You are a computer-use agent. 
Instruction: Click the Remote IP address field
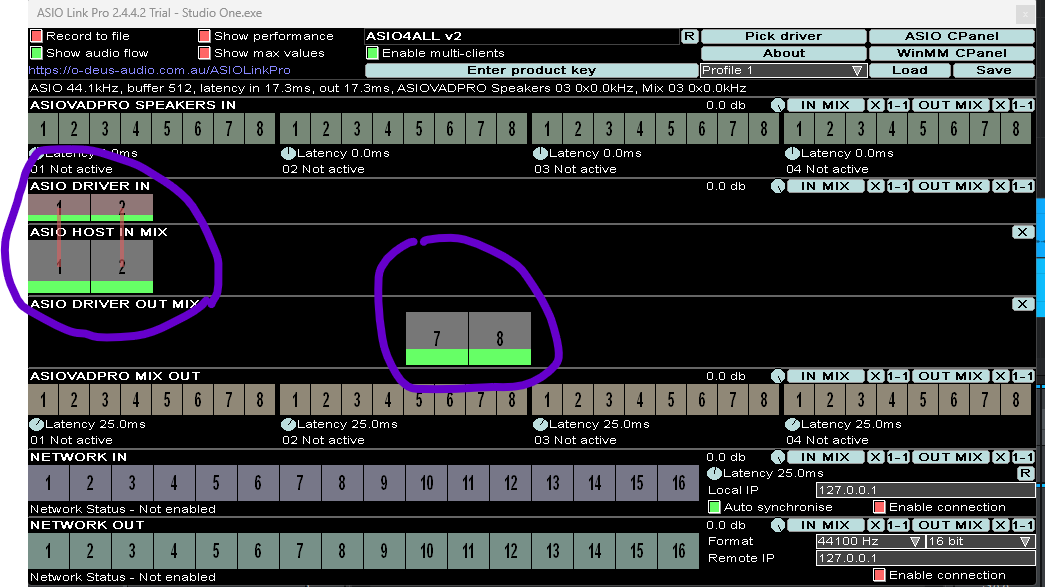coord(925,558)
